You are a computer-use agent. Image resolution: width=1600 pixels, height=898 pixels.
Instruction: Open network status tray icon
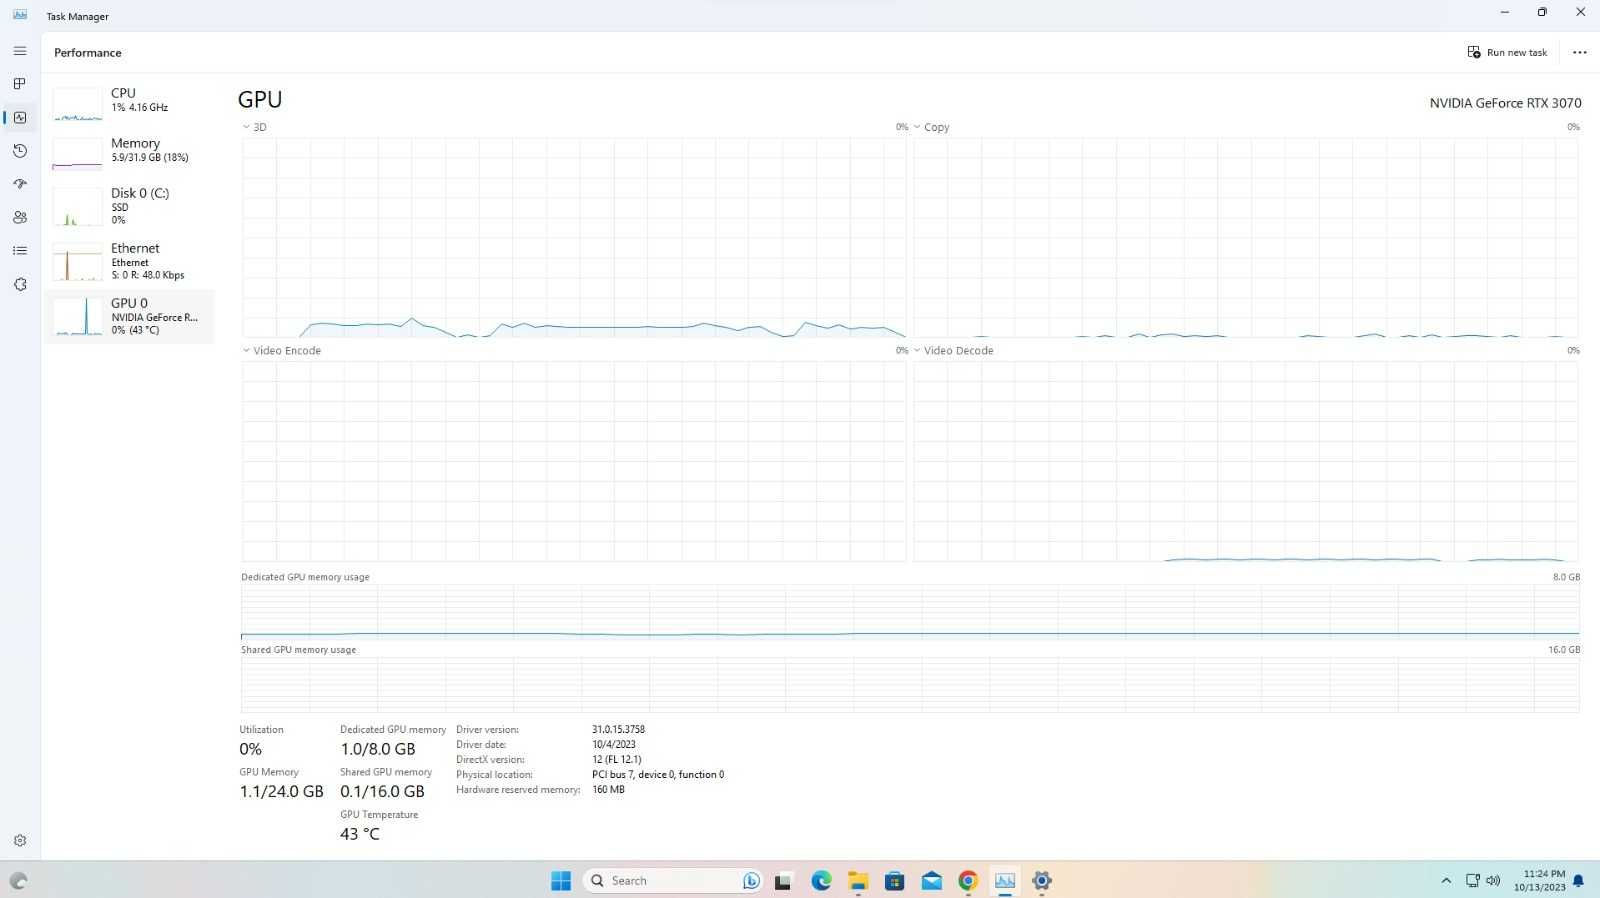(x=1473, y=880)
